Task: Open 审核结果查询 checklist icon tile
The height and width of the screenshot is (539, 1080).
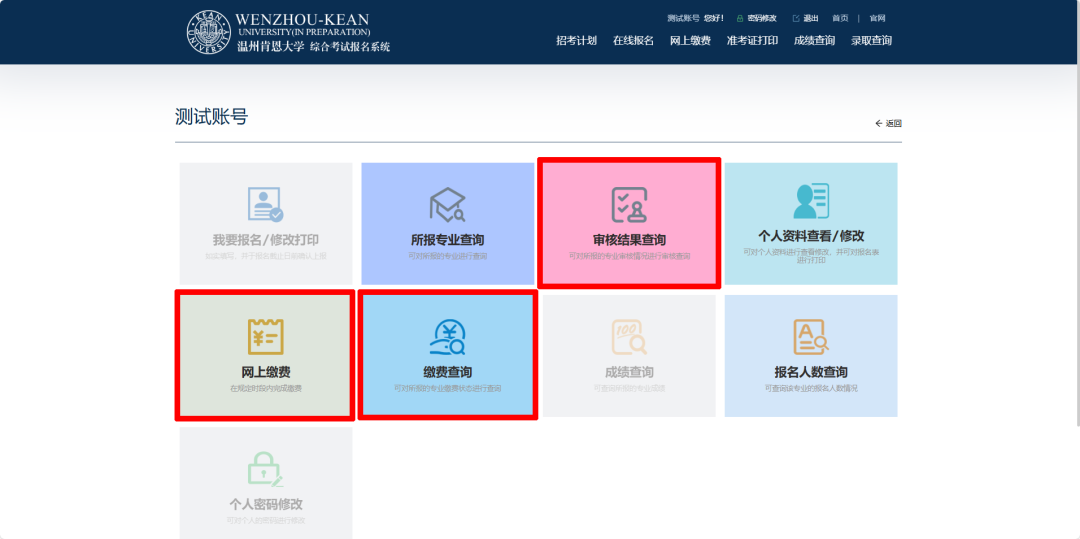Action: (629, 204)
